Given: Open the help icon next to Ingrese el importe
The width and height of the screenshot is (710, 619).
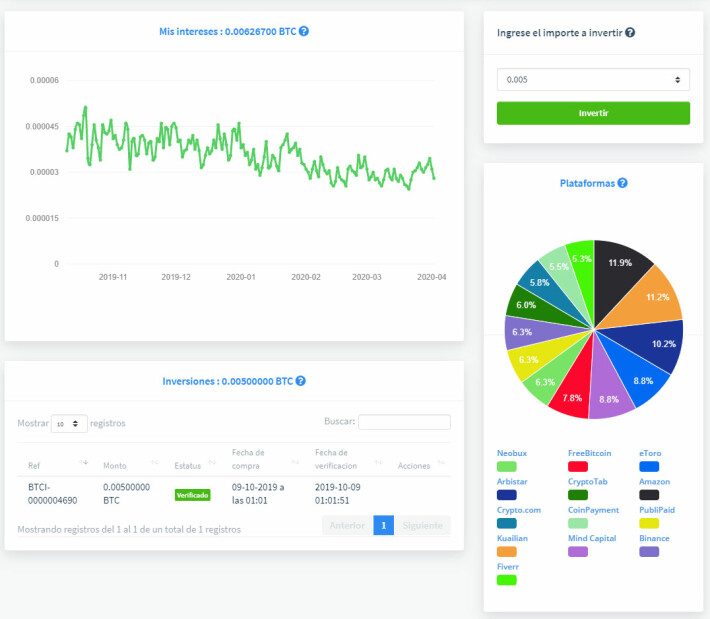Looking at the screenshot, I should [x=630, y=33].
